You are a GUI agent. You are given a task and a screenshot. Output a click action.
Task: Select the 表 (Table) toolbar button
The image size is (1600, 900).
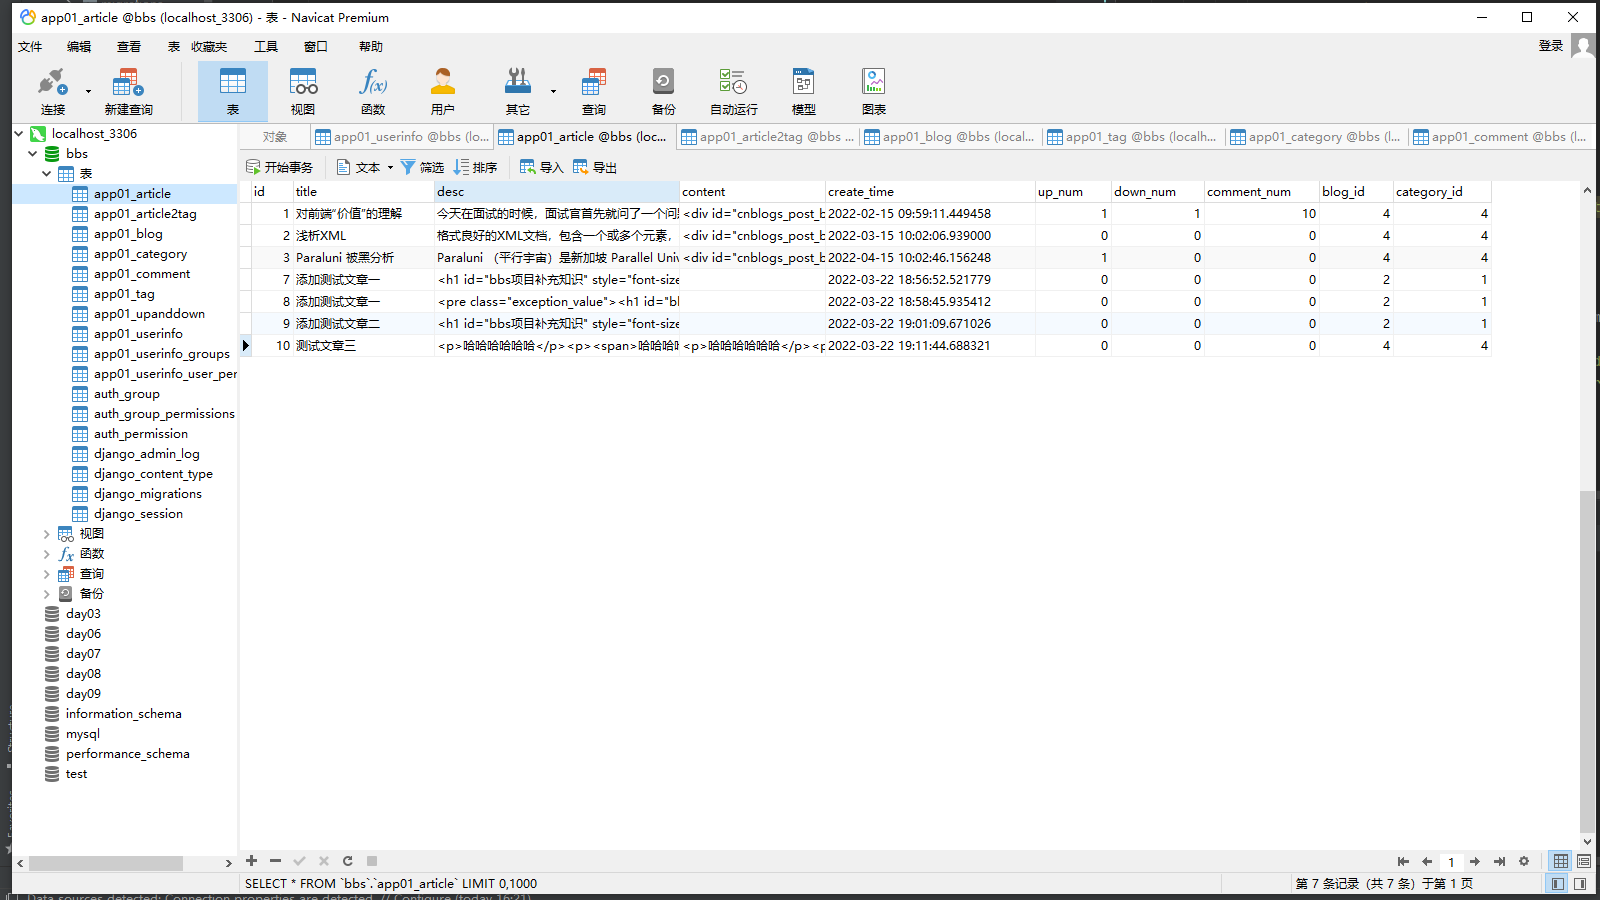[233, 92]
